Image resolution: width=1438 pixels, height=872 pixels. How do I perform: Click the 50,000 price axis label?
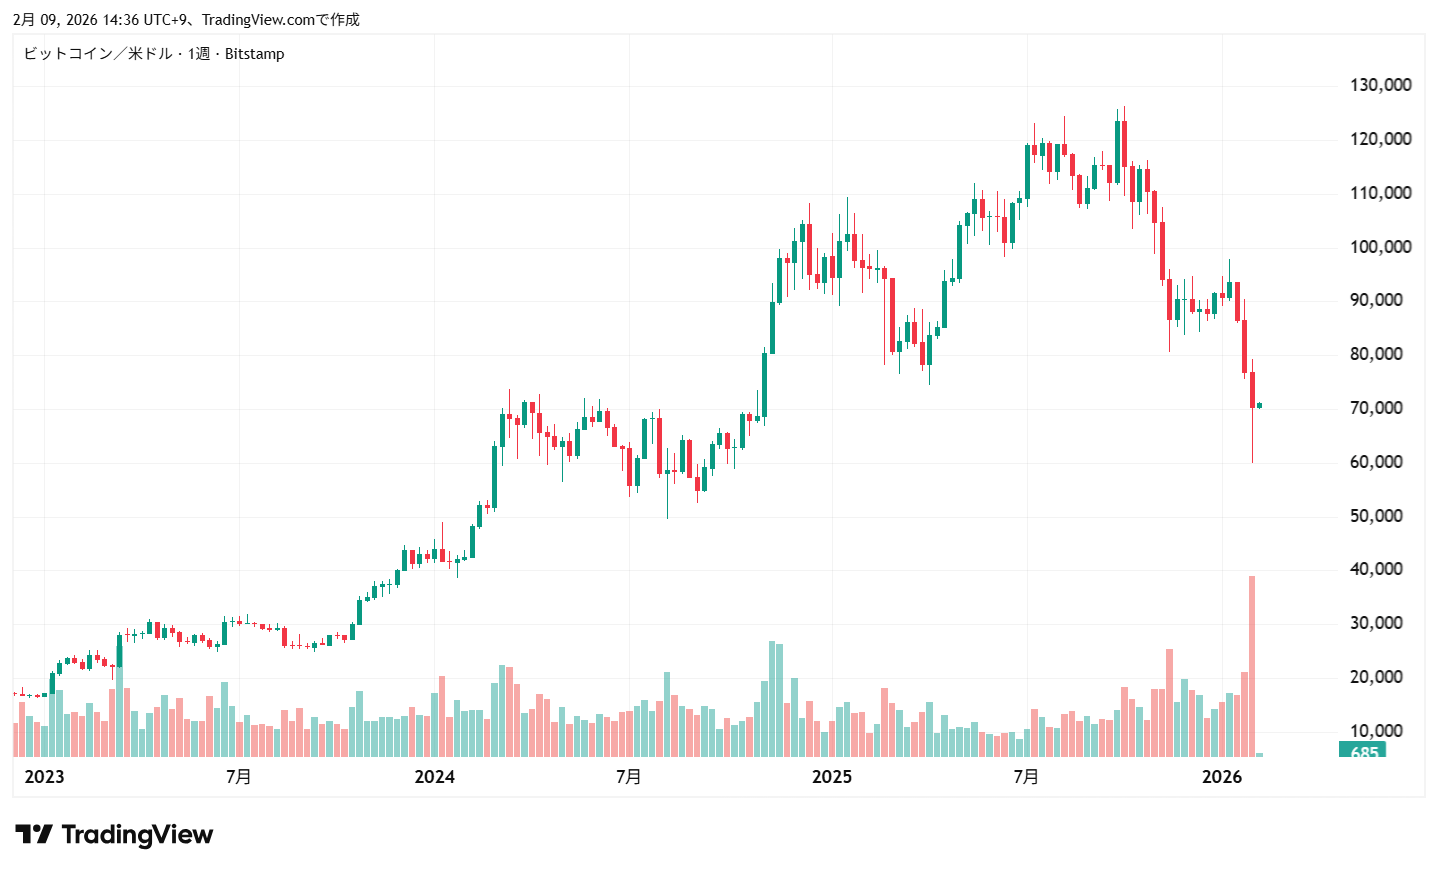(x=1376, y=516)
